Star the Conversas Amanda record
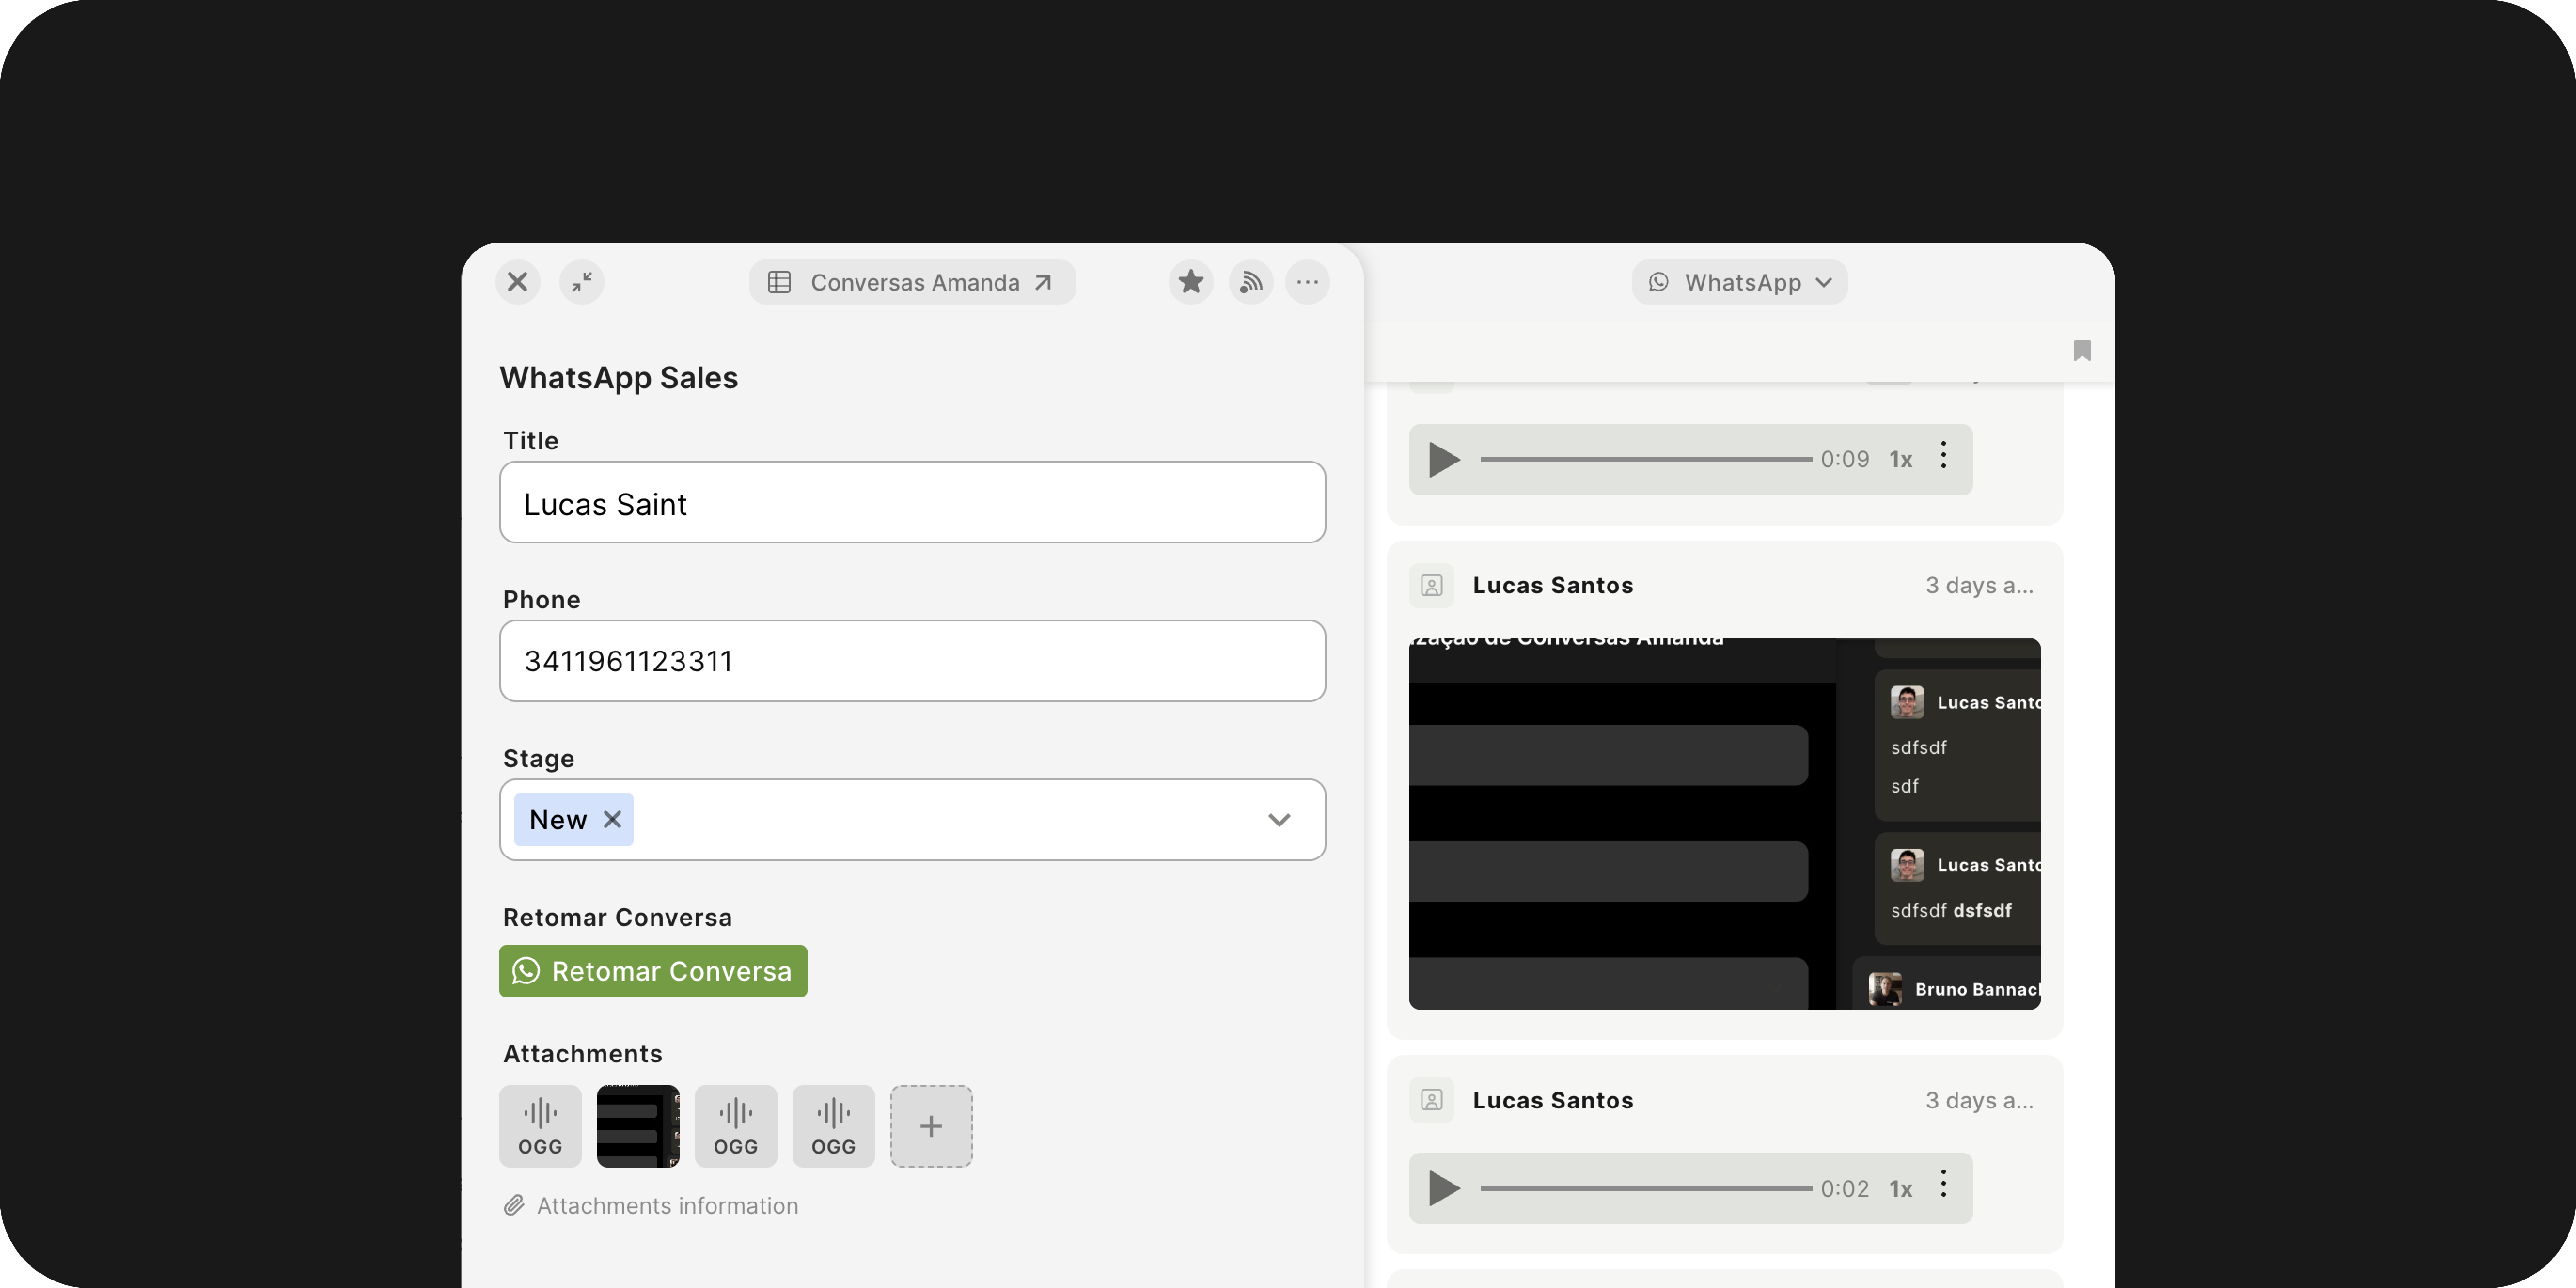Image resolution: width=2576 pixels, height=1288 pixels. (1190, 282)
